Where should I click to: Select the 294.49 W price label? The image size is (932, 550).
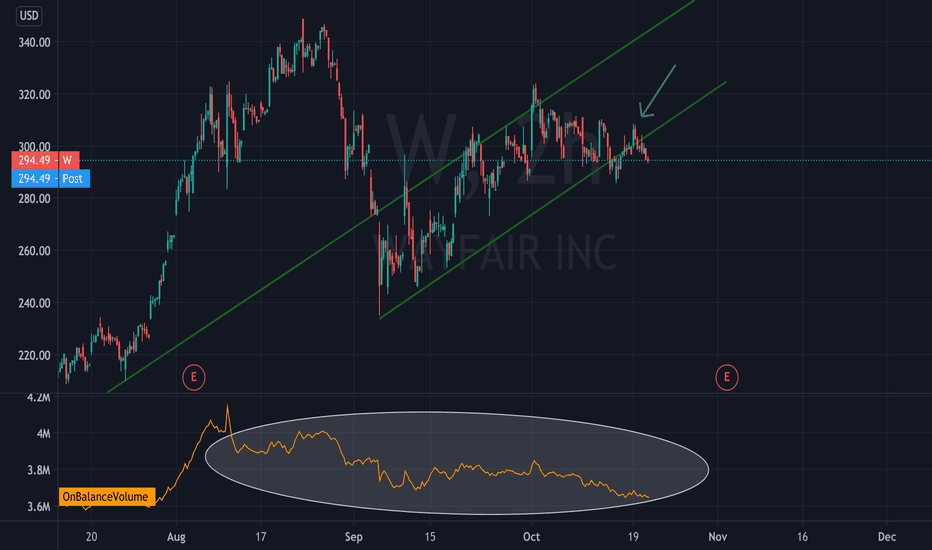[45, 161]
